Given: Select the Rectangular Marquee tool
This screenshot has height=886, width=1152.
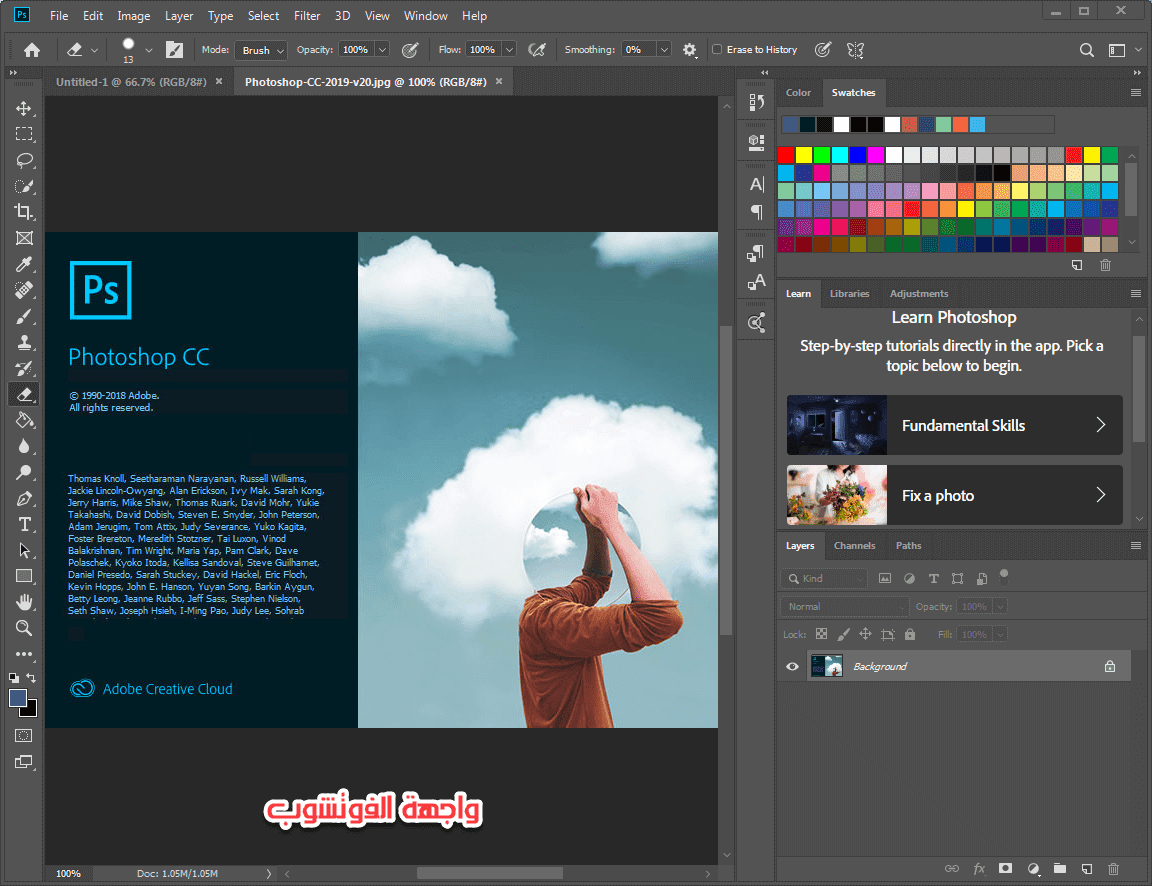Looking at the screenshot, I should (x=24, y=134).
